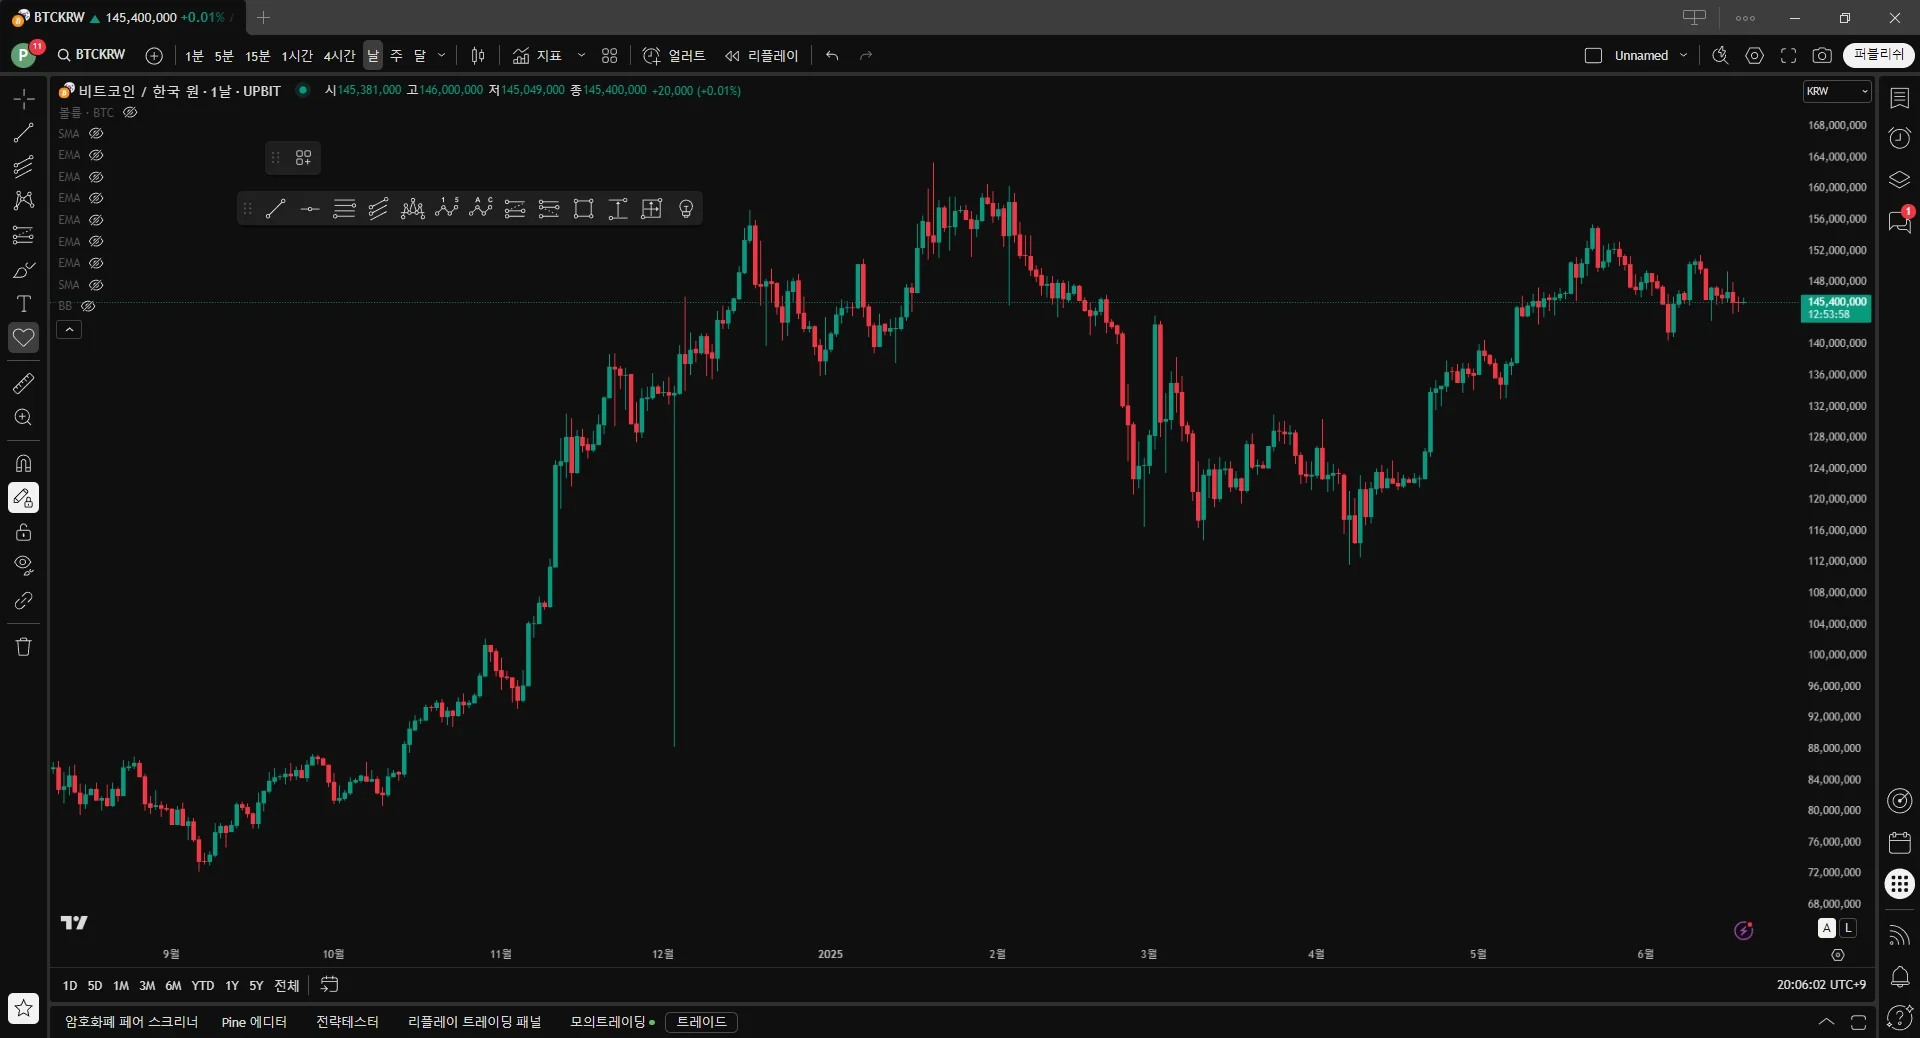Viewport: 1920px width, 1038px height.
Task: Click the star favorites toolbar icon
Action: 24,1008
